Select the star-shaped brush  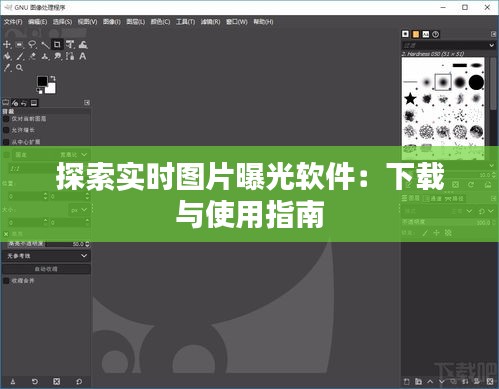(410, 99)
